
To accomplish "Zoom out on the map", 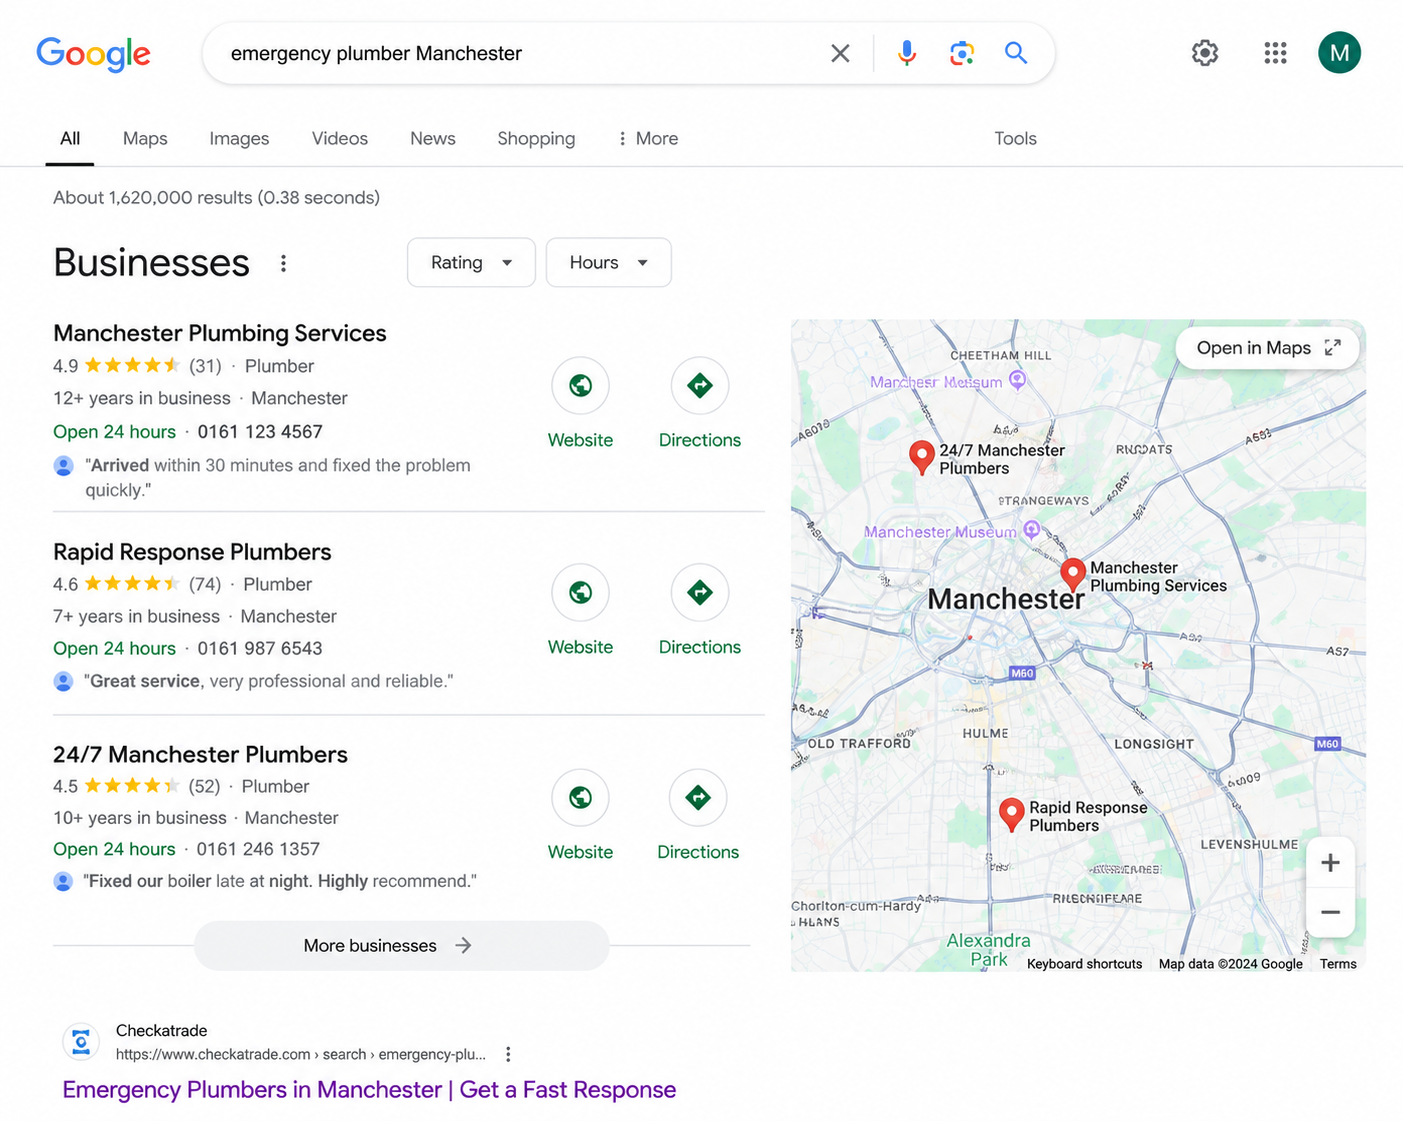I will 1330,912.
